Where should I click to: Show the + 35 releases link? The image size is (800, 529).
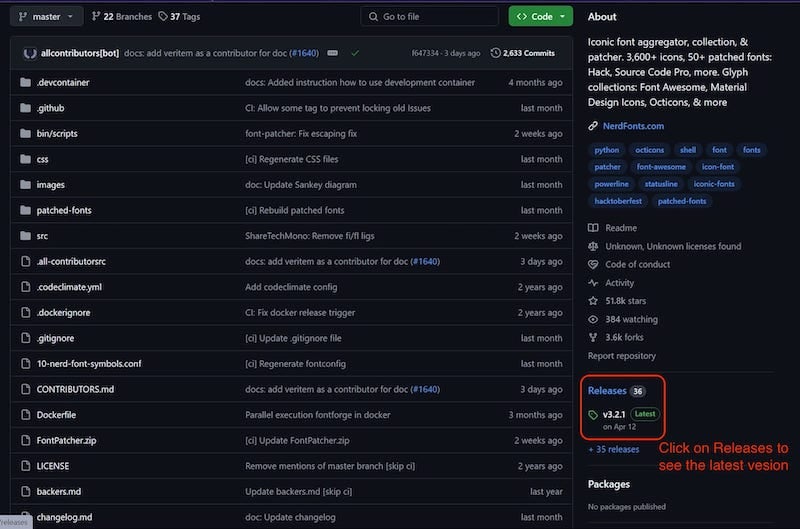[x=613, y=449]
